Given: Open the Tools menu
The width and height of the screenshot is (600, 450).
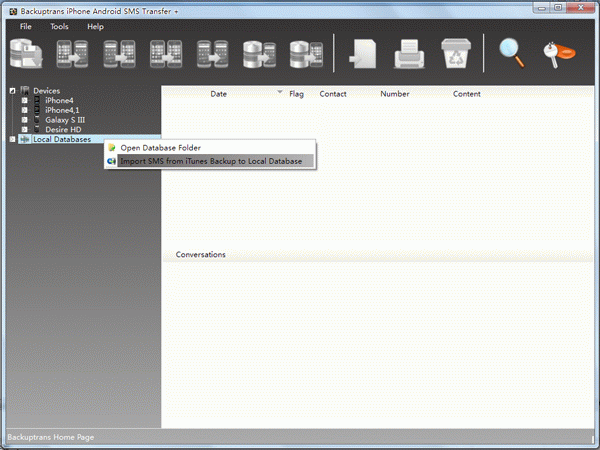Looking at the screenshot, I should [59, 26].
